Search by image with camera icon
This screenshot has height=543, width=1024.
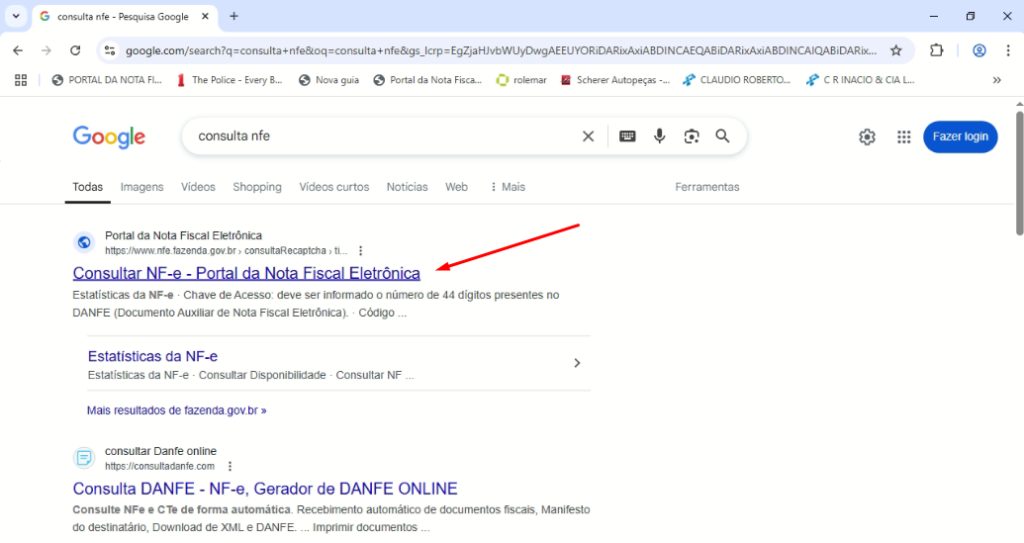[x=692, y=136]
